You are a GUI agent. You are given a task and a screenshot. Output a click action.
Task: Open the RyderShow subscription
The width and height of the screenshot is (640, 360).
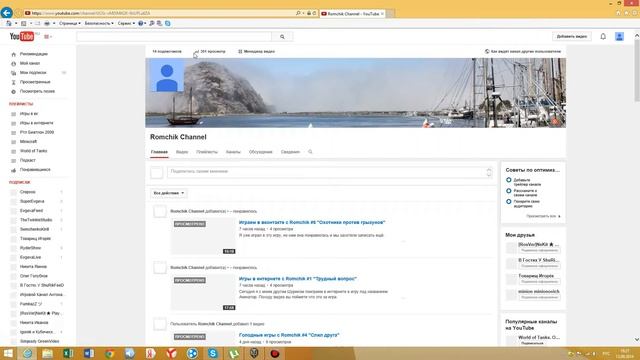coord(30,248)
